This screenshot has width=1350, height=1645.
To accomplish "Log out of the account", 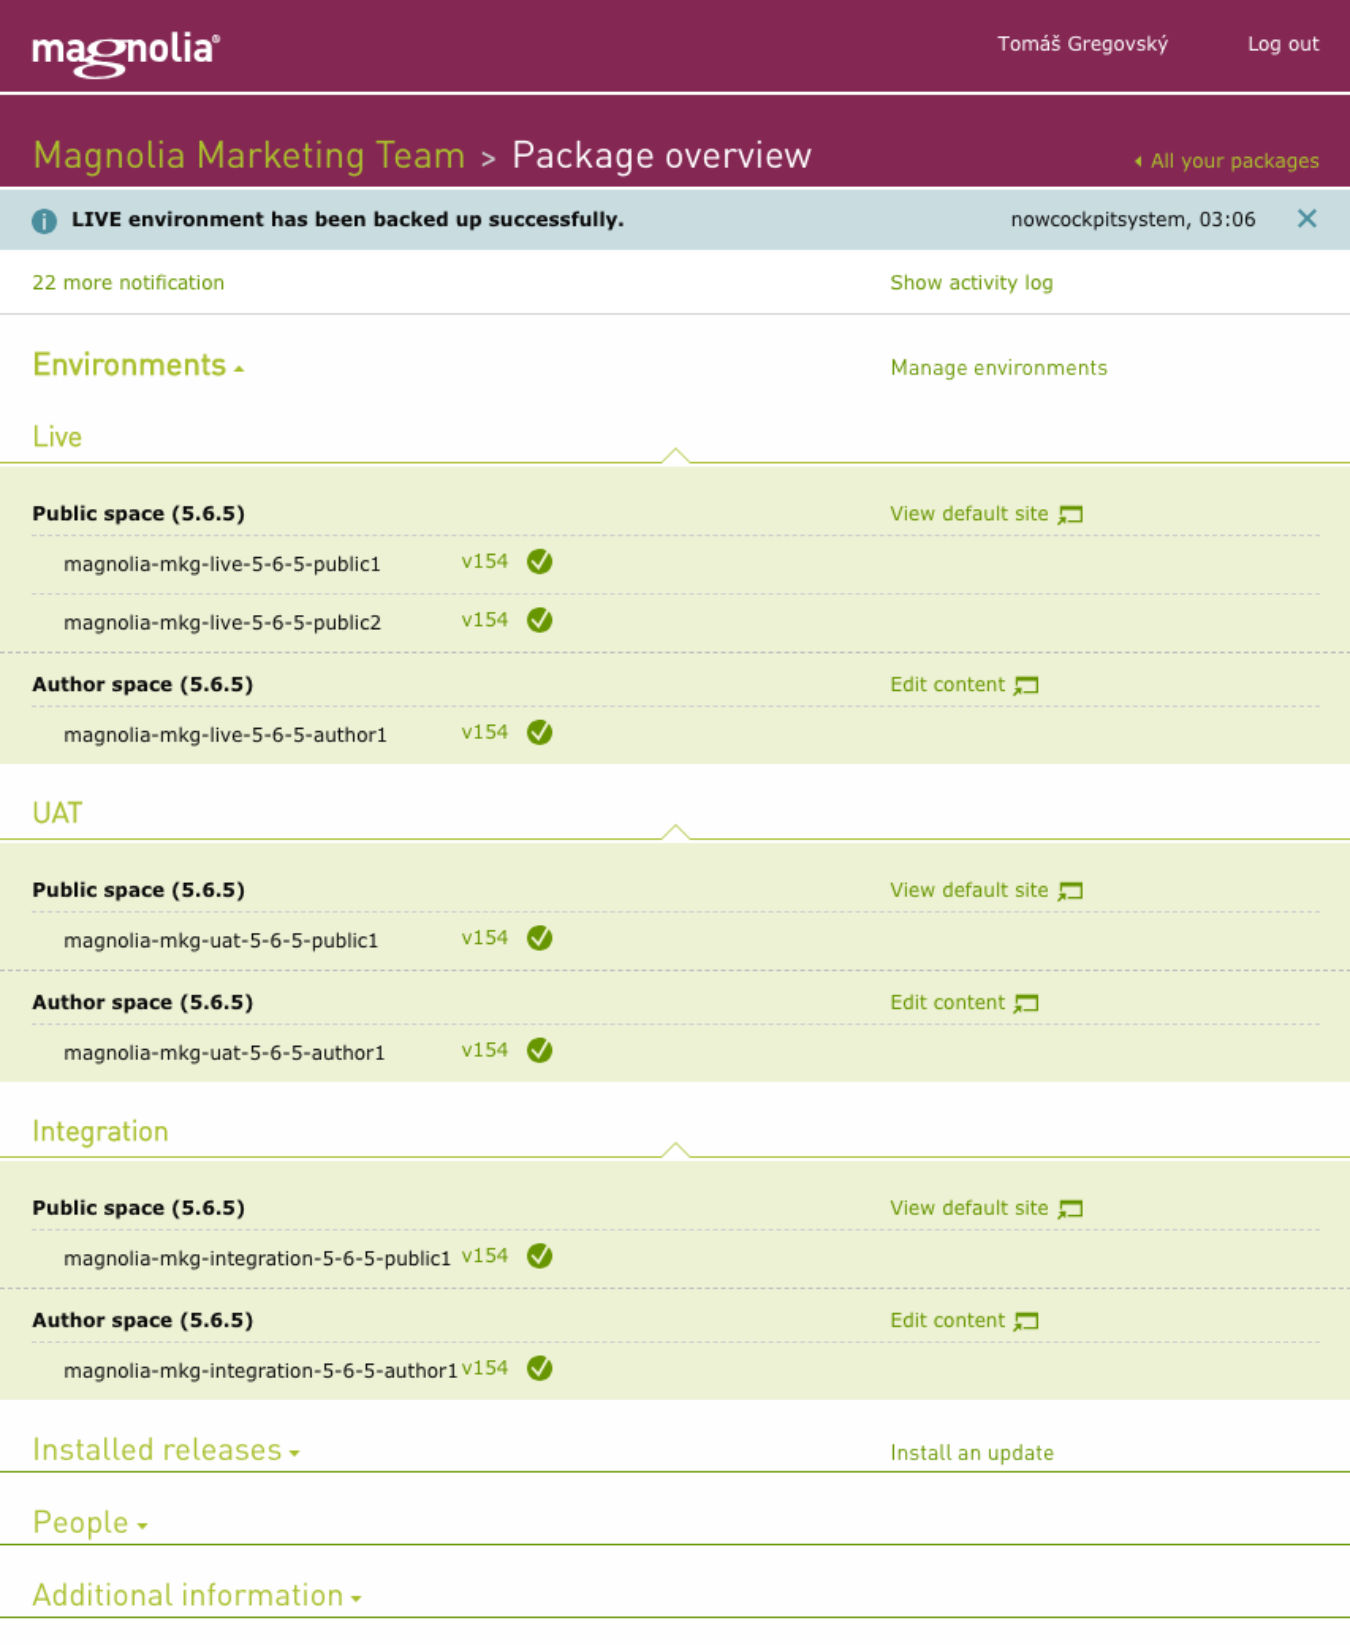I will [x=1283, y=44].
